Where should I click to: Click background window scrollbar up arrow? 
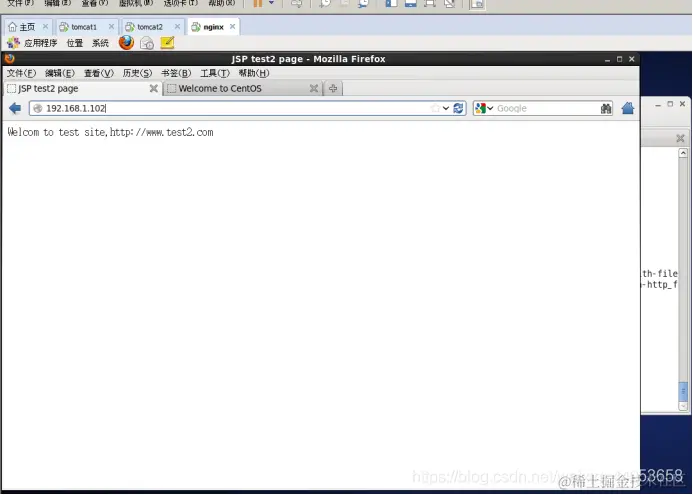pos(683,153)
